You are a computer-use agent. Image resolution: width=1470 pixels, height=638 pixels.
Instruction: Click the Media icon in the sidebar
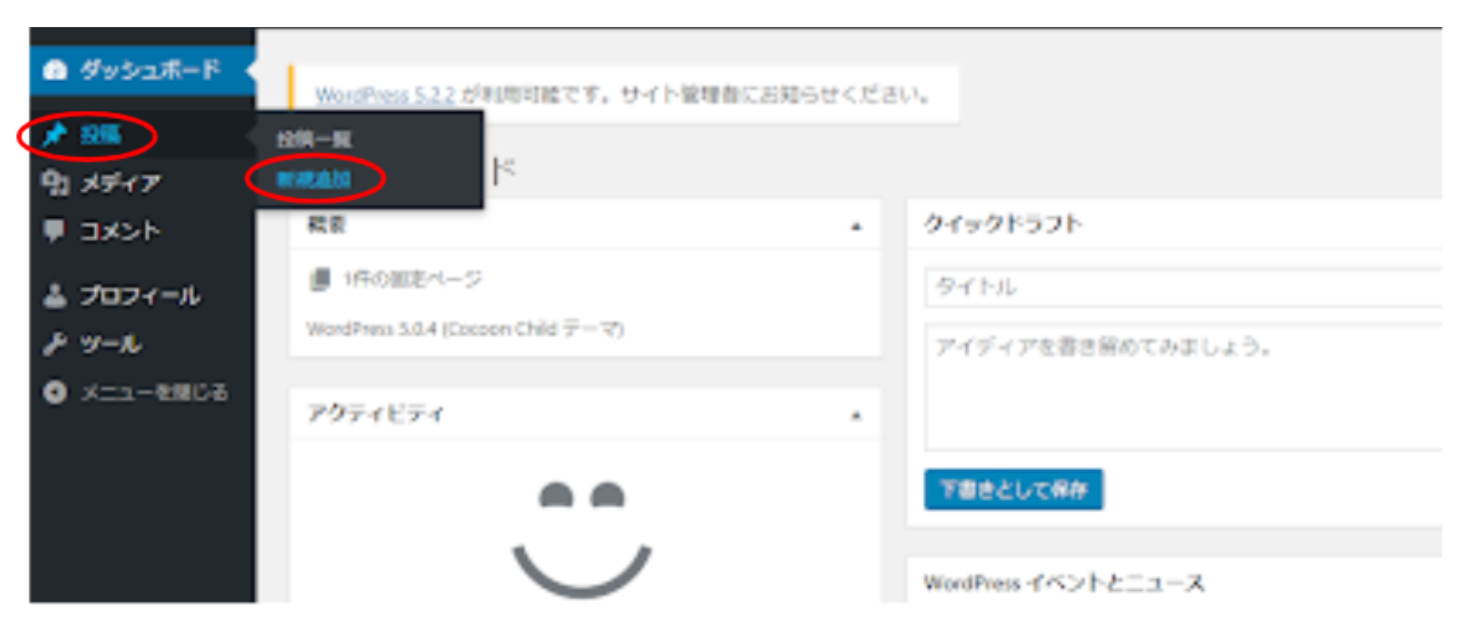(x=54, y=184)
